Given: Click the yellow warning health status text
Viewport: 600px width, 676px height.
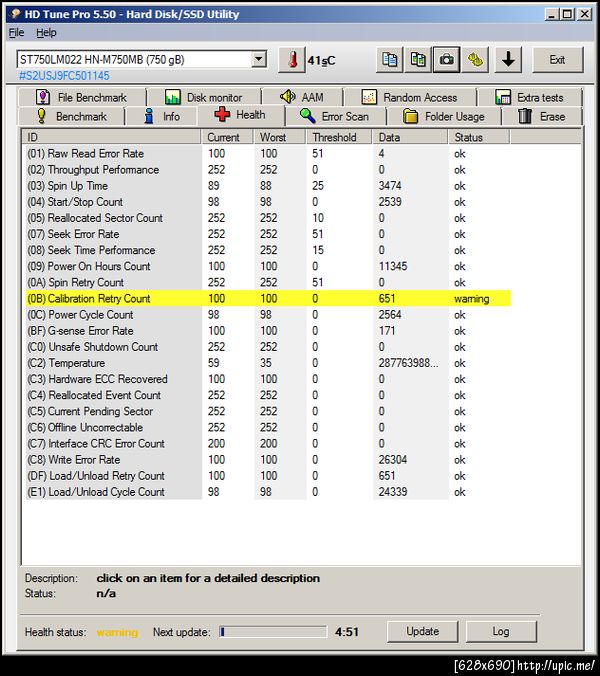Looking at the screenshot, I should tap(117, 632).
